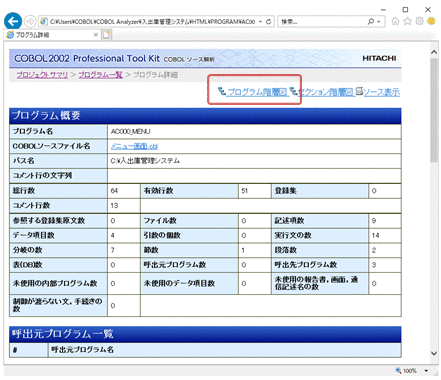This screenshot has width=441, height=380.
Task: Click the 表(DB)数 label cell
Action: pos(58,265)
